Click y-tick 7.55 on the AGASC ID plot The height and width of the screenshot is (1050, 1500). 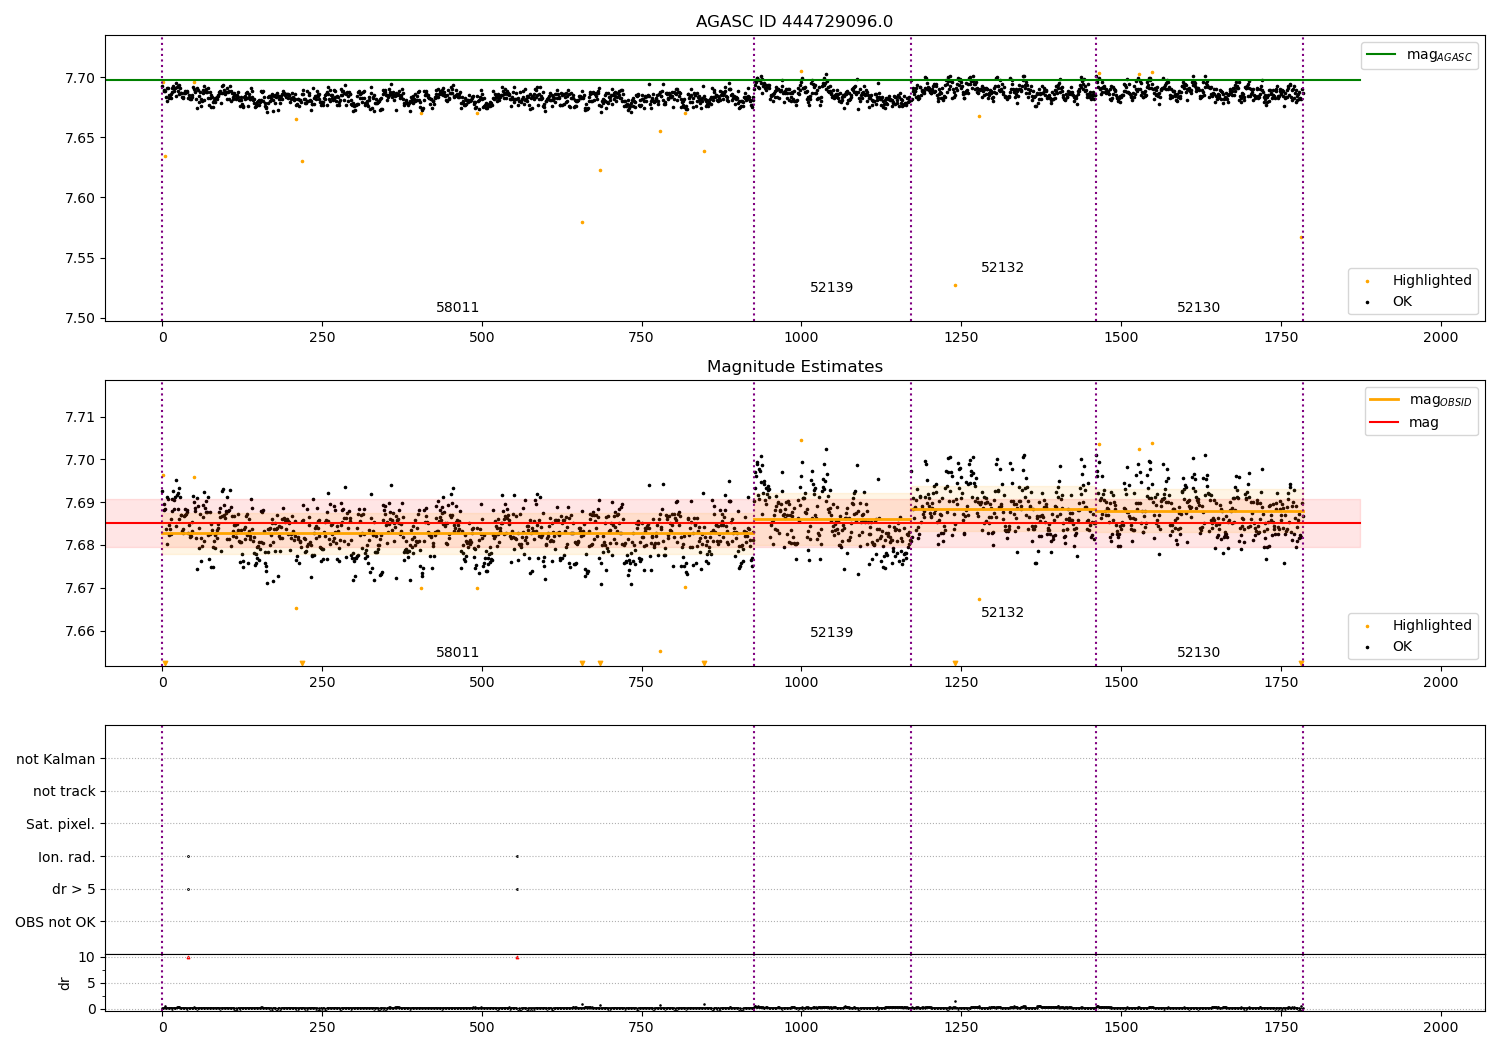(x=79, y=258)
